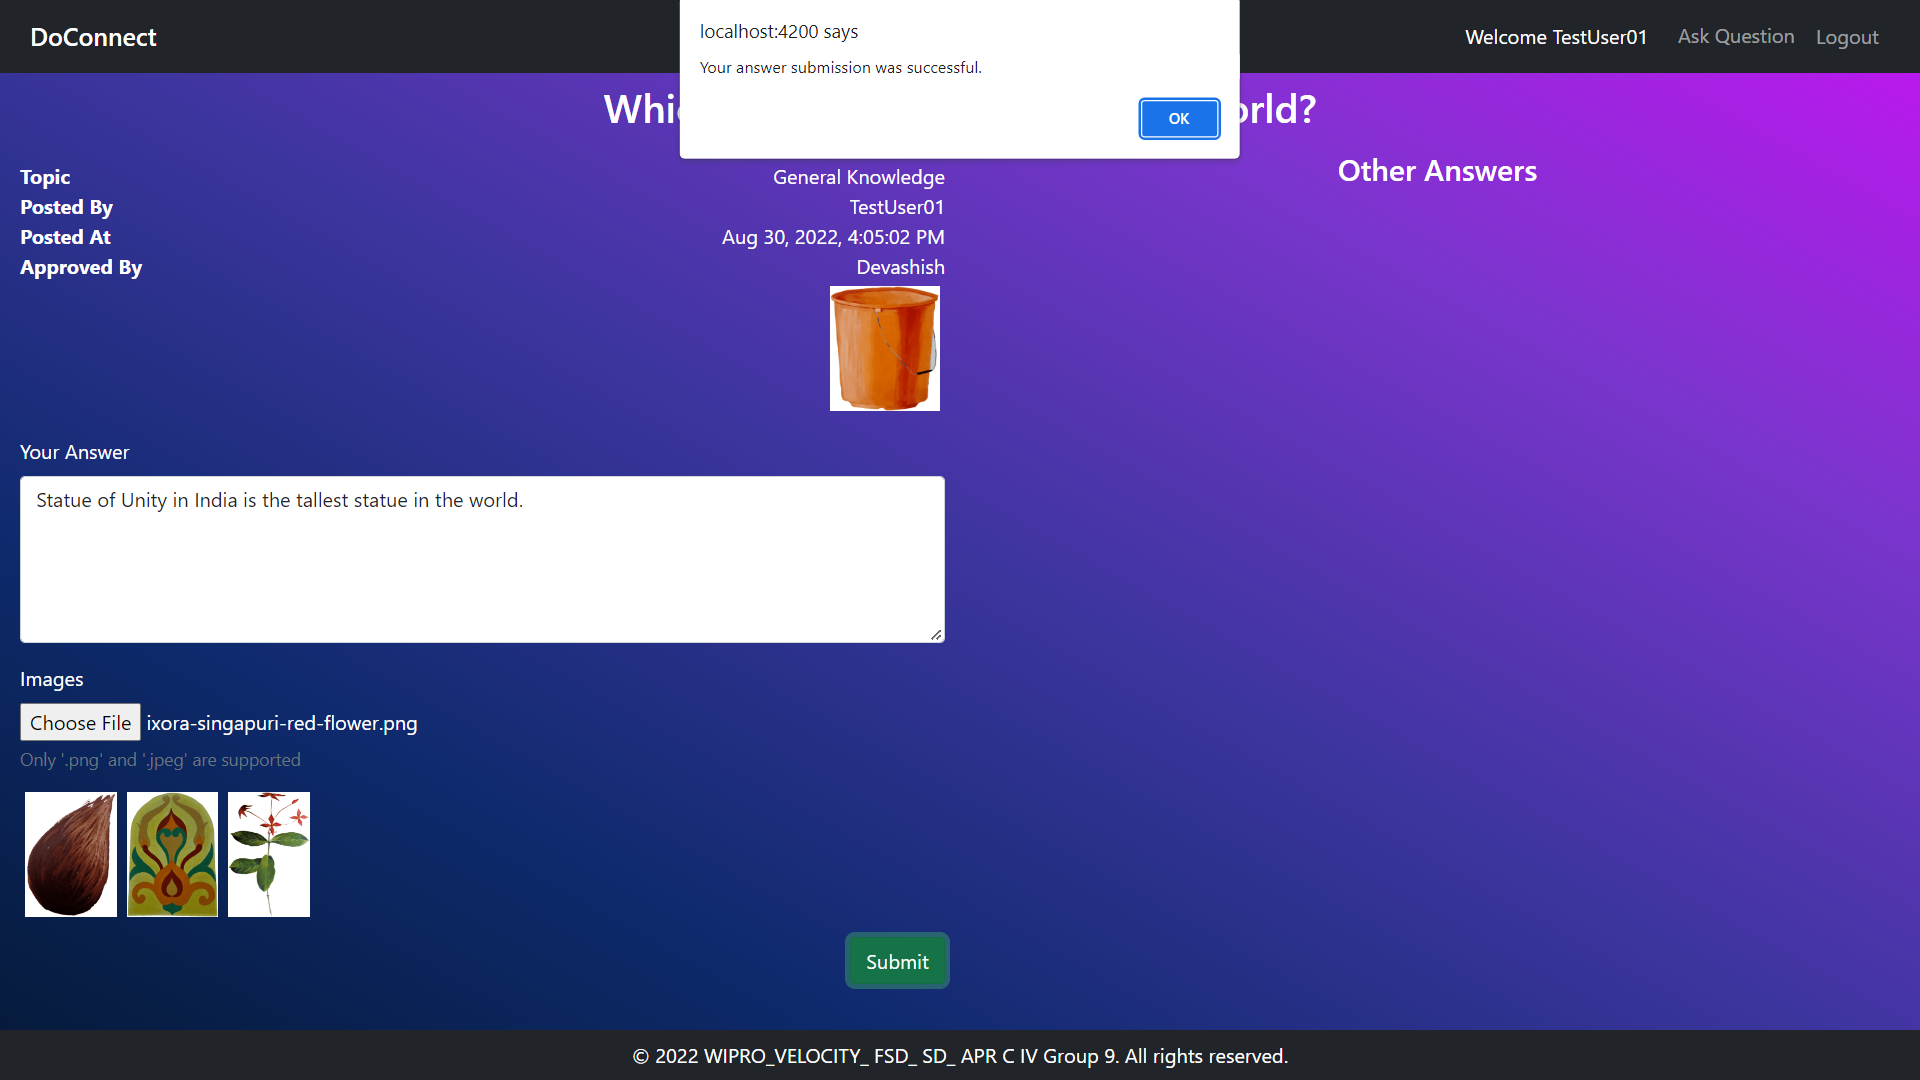Screen dimensions: 1920x1080
Task: Click the Welcome TestUser01 username menu
Action: pos(1556,36)
